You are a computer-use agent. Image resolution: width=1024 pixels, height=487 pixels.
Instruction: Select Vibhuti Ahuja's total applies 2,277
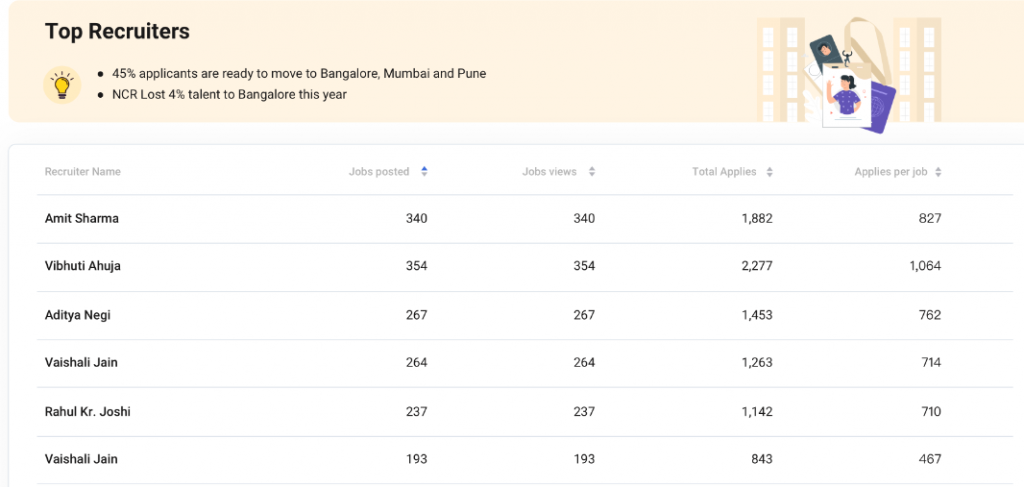click(757, 266)
